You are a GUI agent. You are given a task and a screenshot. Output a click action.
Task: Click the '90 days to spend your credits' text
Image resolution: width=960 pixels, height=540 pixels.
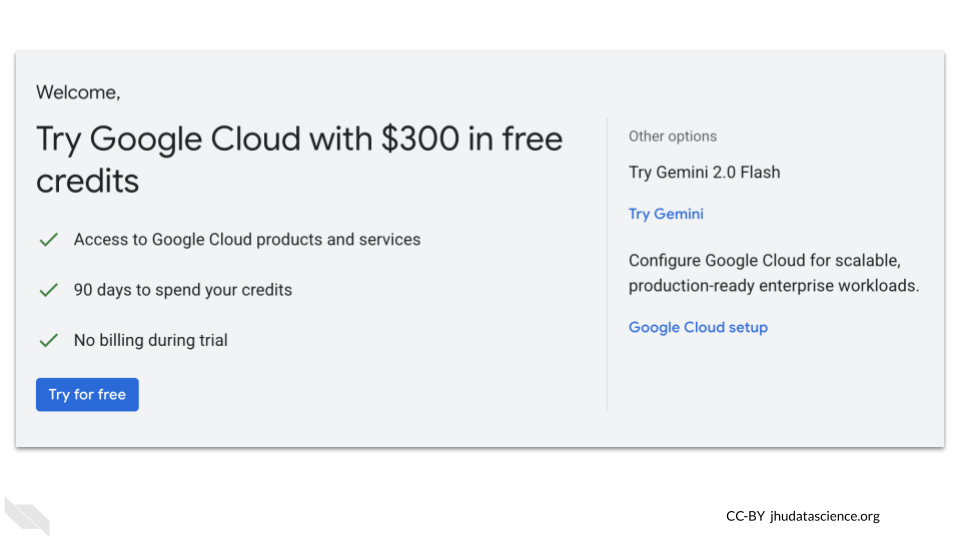coord(182,290)
